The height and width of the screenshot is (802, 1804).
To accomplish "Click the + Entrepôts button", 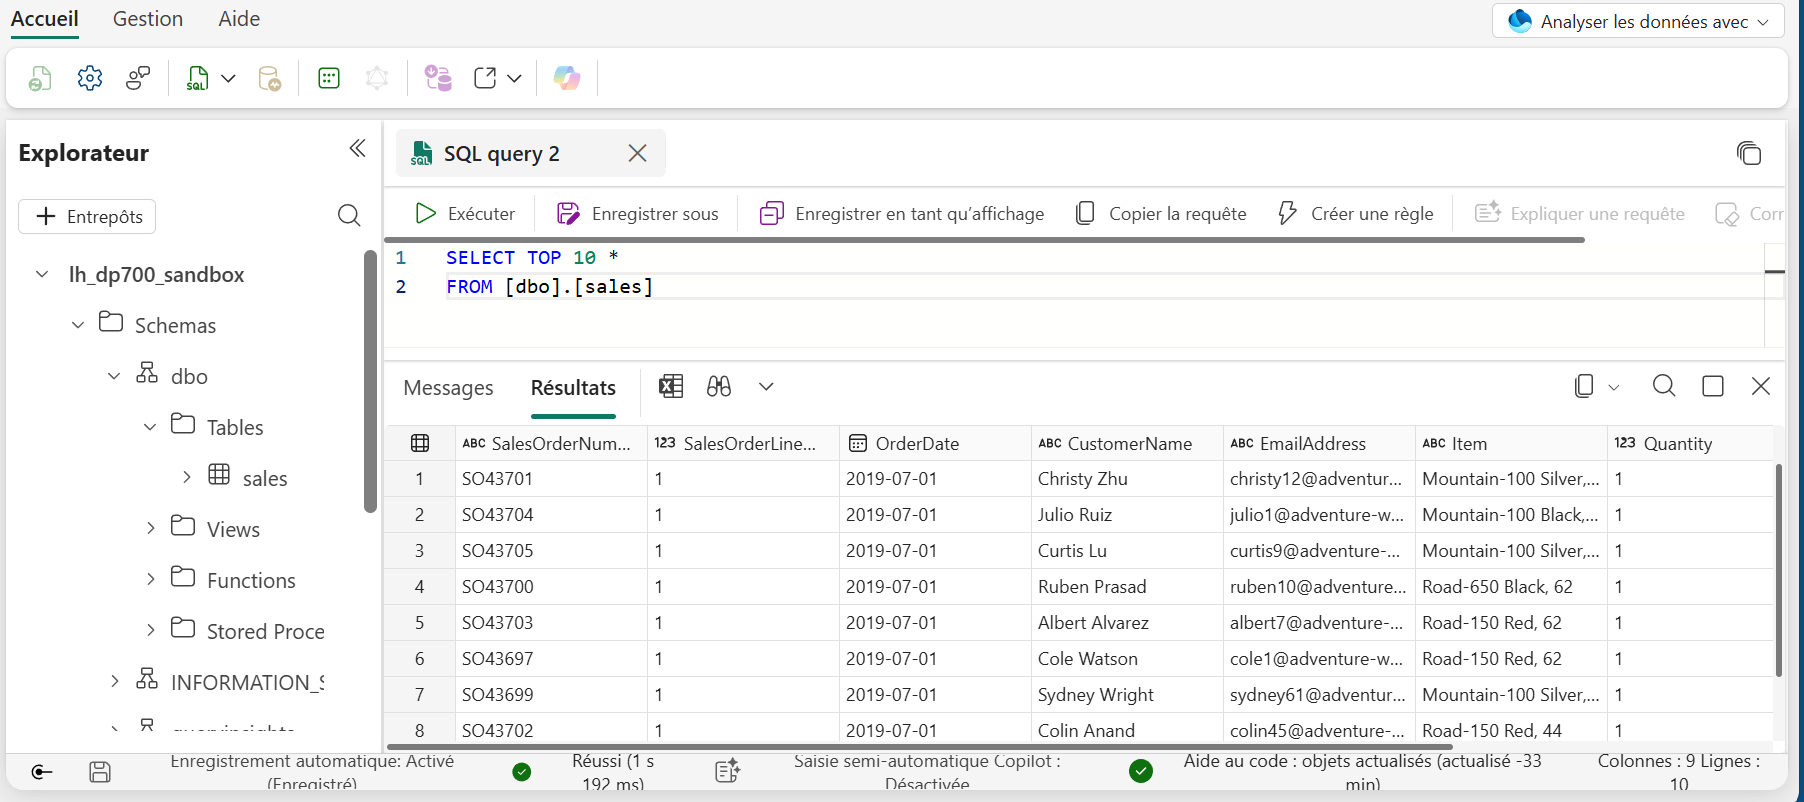I will click(x=88, y=216).
